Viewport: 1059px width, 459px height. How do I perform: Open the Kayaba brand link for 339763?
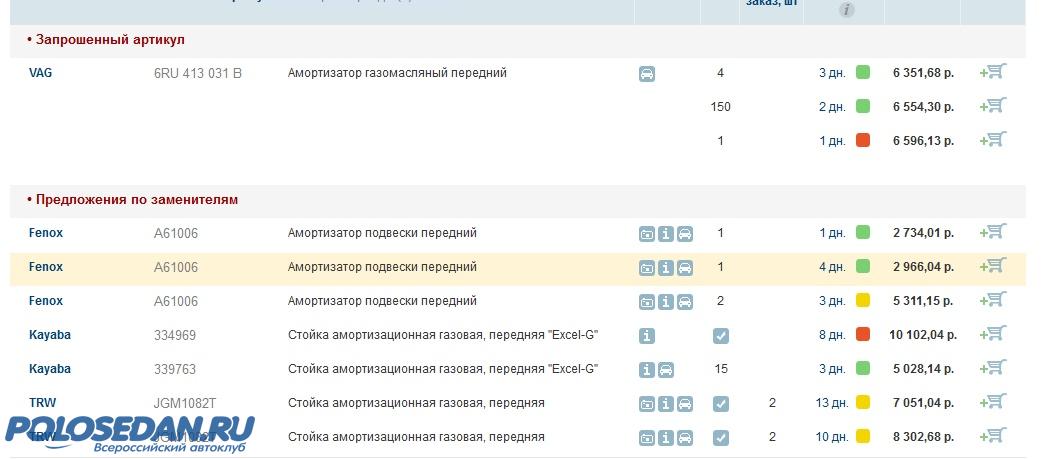(50, 369)
